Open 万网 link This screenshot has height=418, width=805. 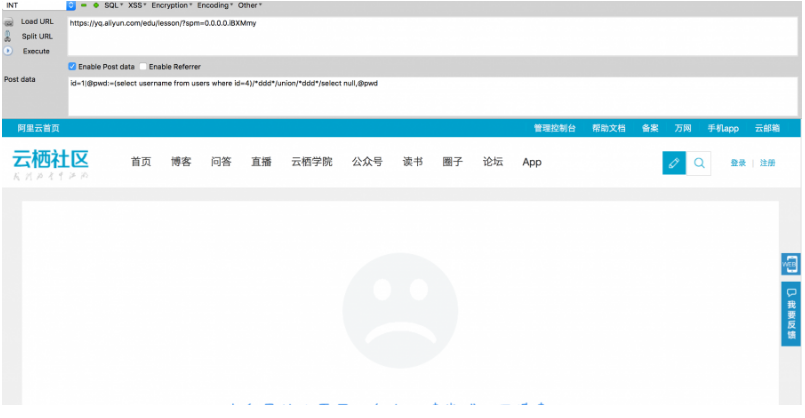click(683, 128)
